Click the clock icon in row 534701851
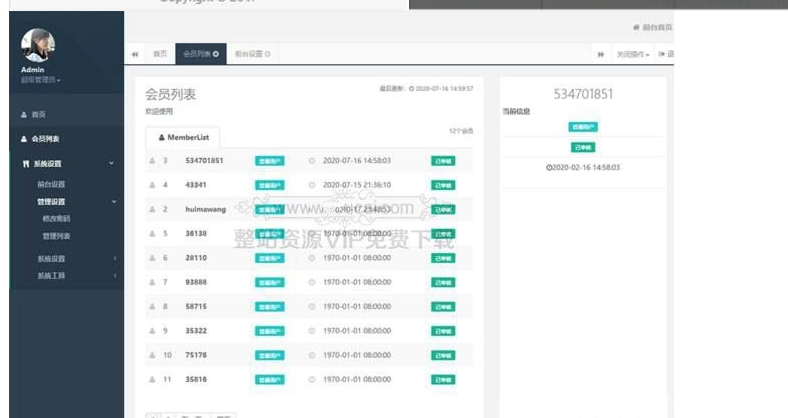Viewport: 788px width, 418px height. (312, 161)
